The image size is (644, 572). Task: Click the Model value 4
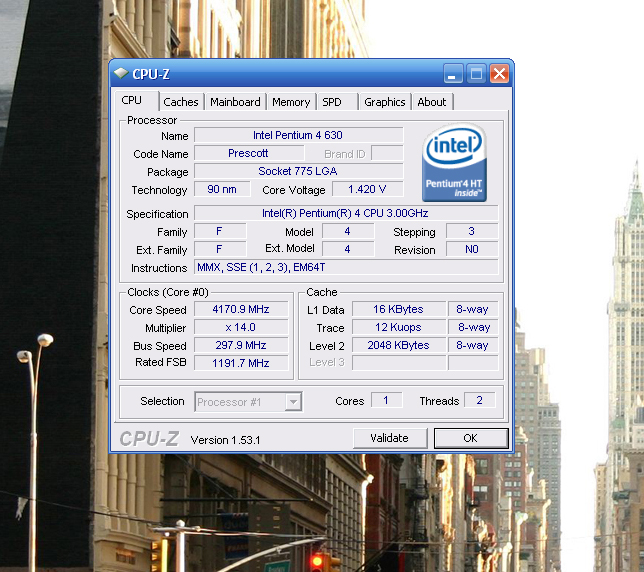(x=348, y=231)
